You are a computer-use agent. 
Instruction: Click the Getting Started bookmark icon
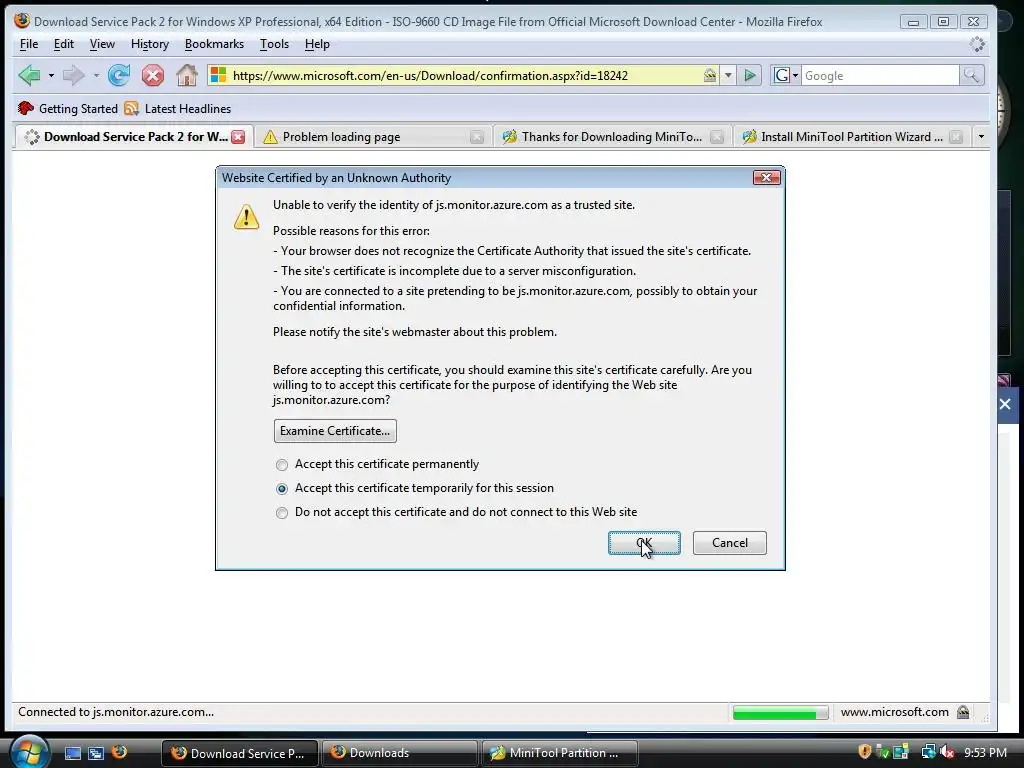coord(25,108)
